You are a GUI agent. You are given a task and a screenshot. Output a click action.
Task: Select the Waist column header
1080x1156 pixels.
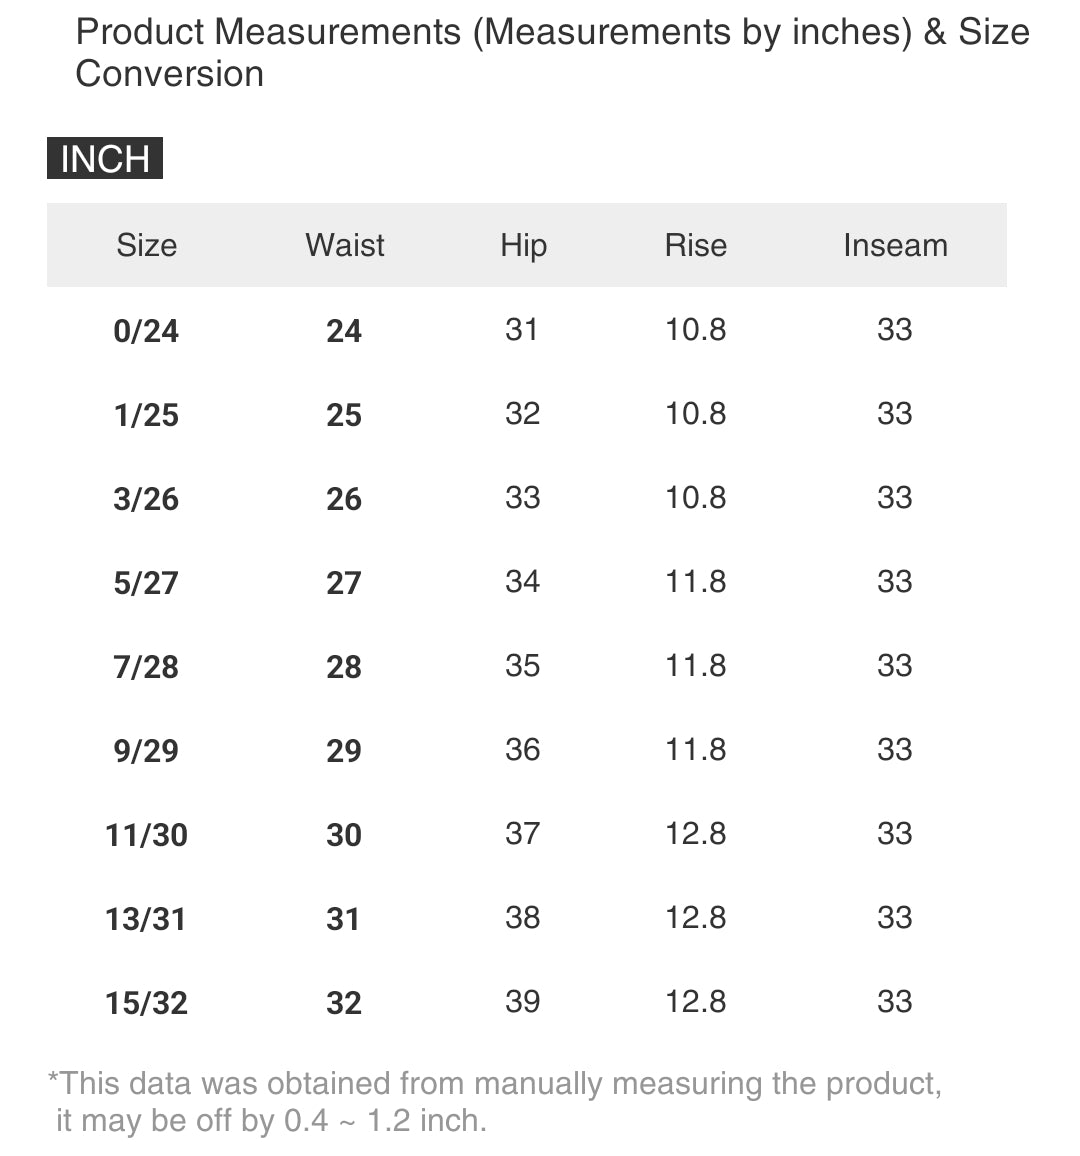coord(345,245)
